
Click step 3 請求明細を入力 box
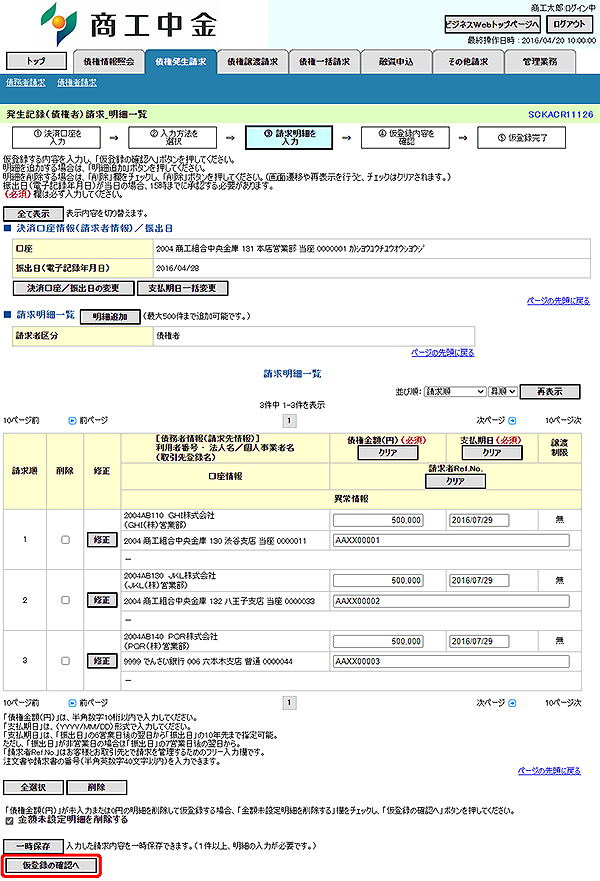289,137
